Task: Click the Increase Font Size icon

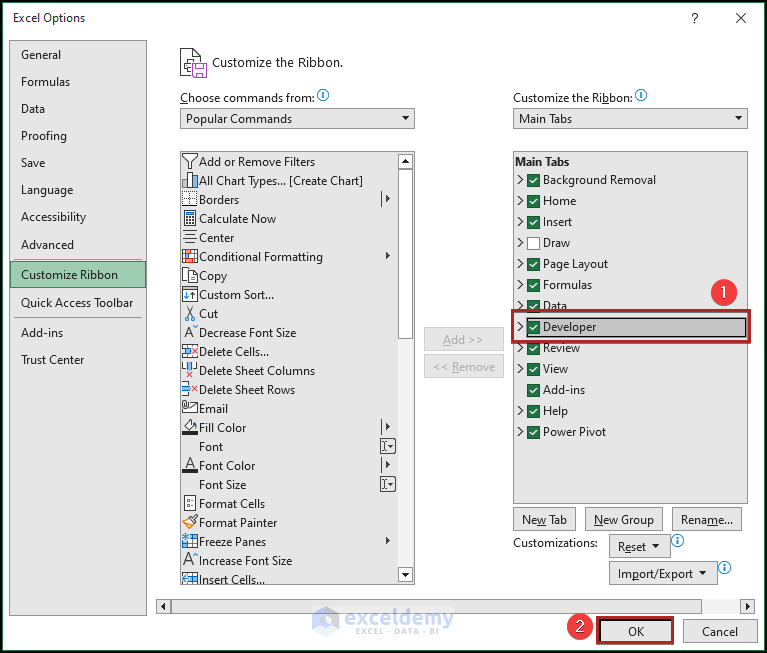Action: click(190, 559)
